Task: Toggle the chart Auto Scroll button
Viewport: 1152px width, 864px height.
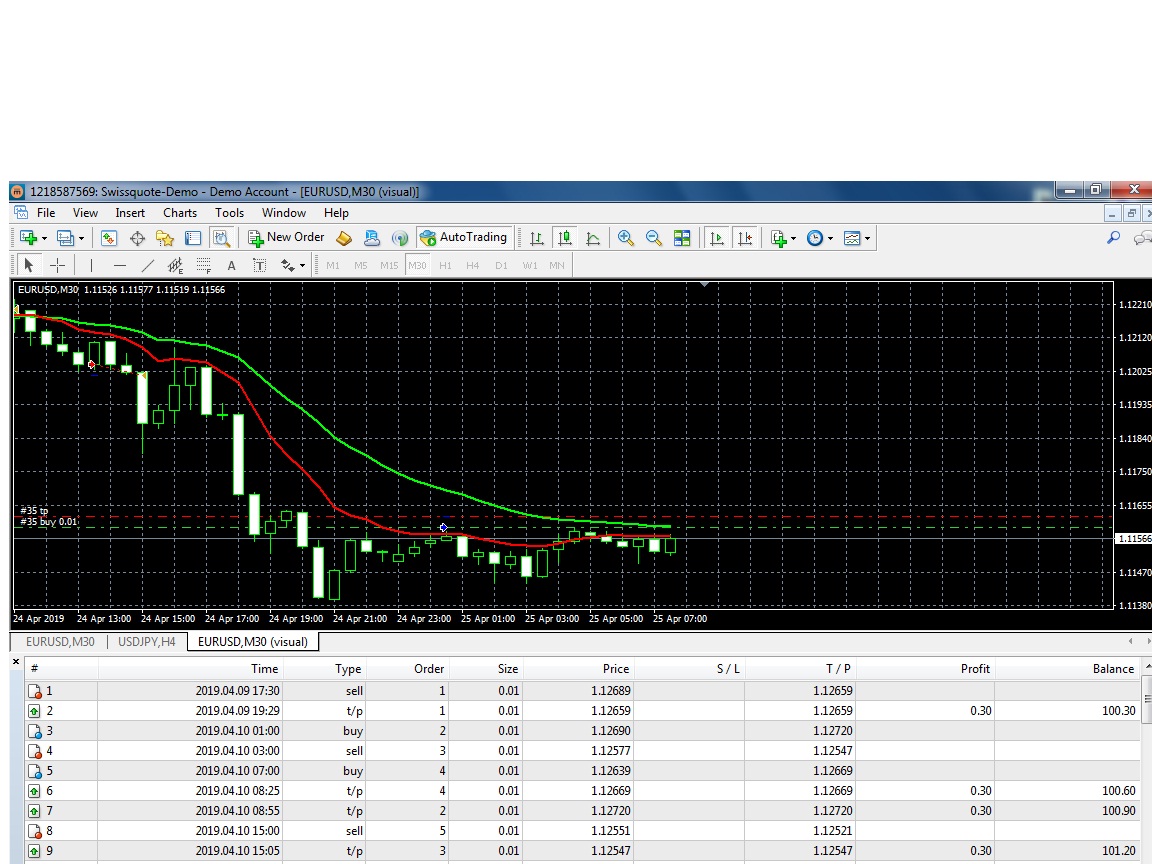Action: coord(717,238)
